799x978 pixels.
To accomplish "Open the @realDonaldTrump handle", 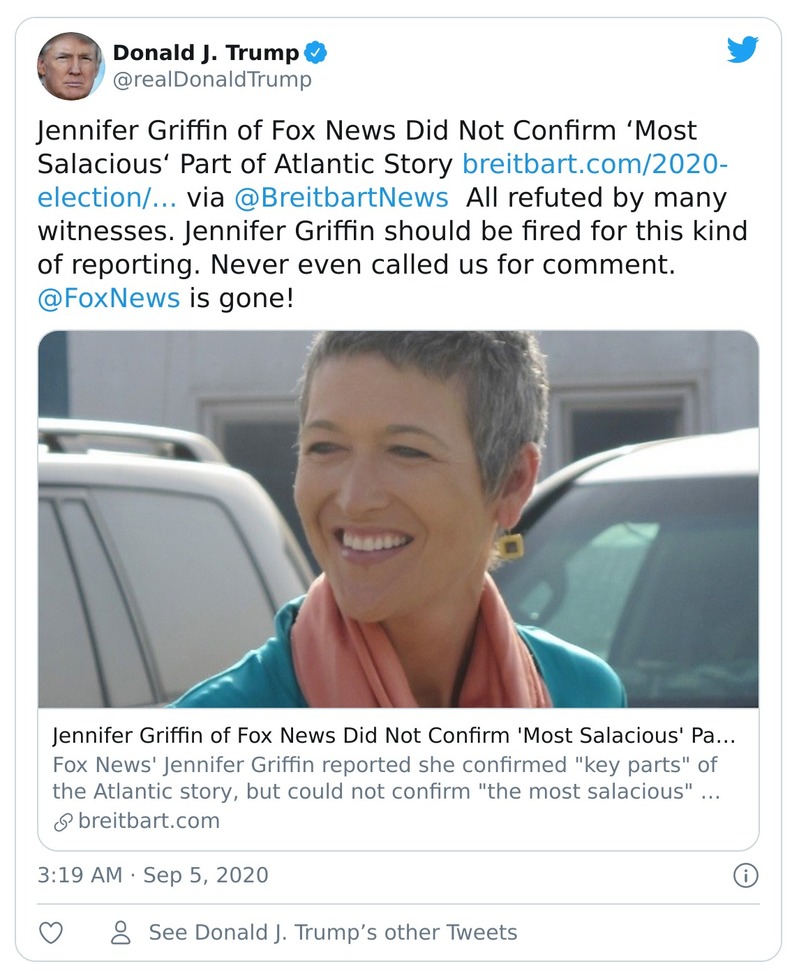I will coord(212,80).
